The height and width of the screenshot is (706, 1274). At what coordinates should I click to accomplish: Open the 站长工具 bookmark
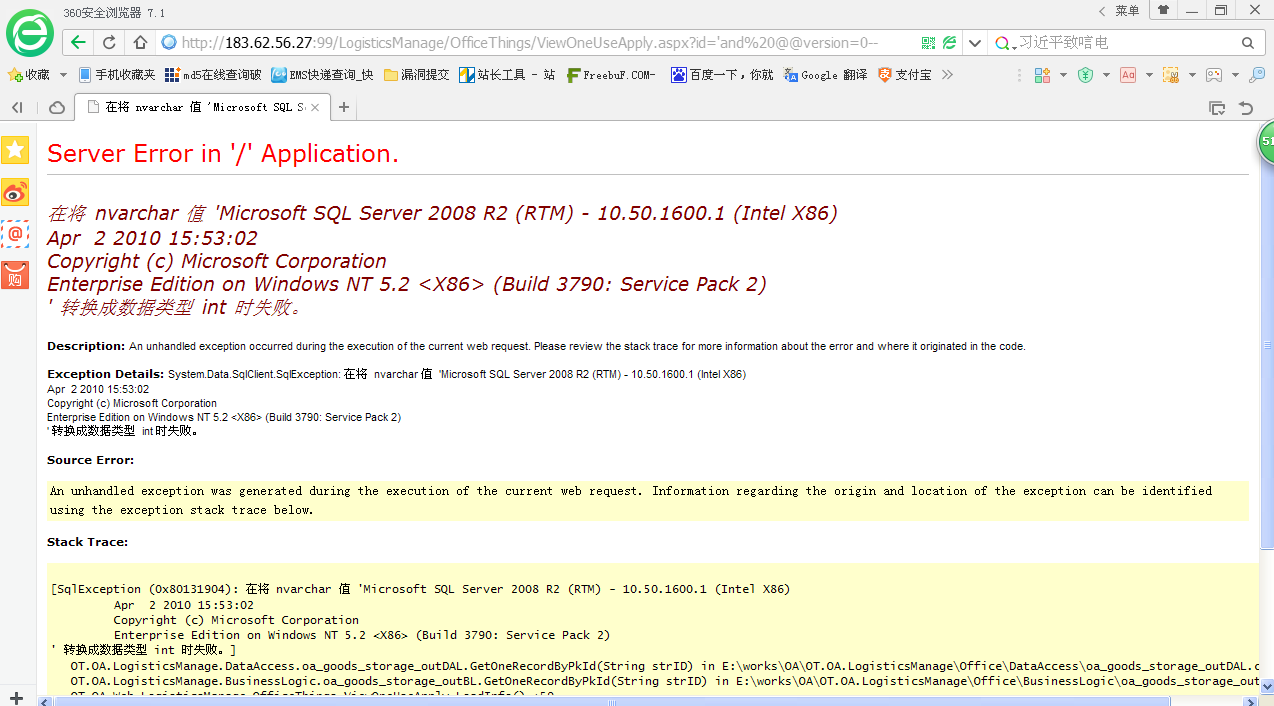[508, 75]
